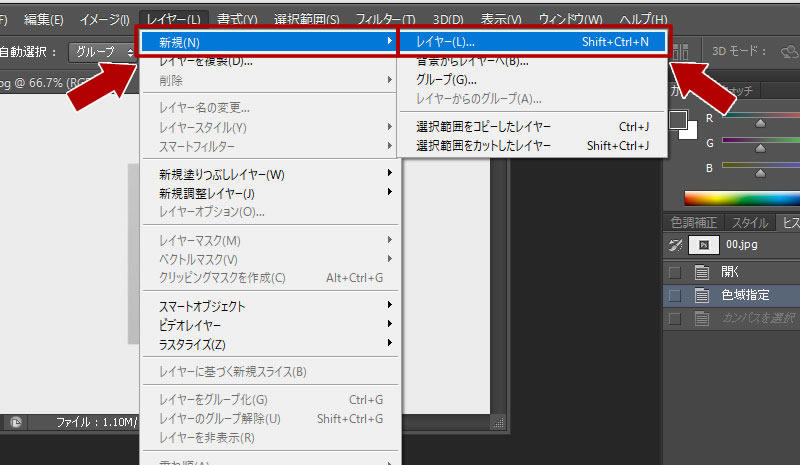Select the 00.jpg snapshot thumbnail

(704, 245)
